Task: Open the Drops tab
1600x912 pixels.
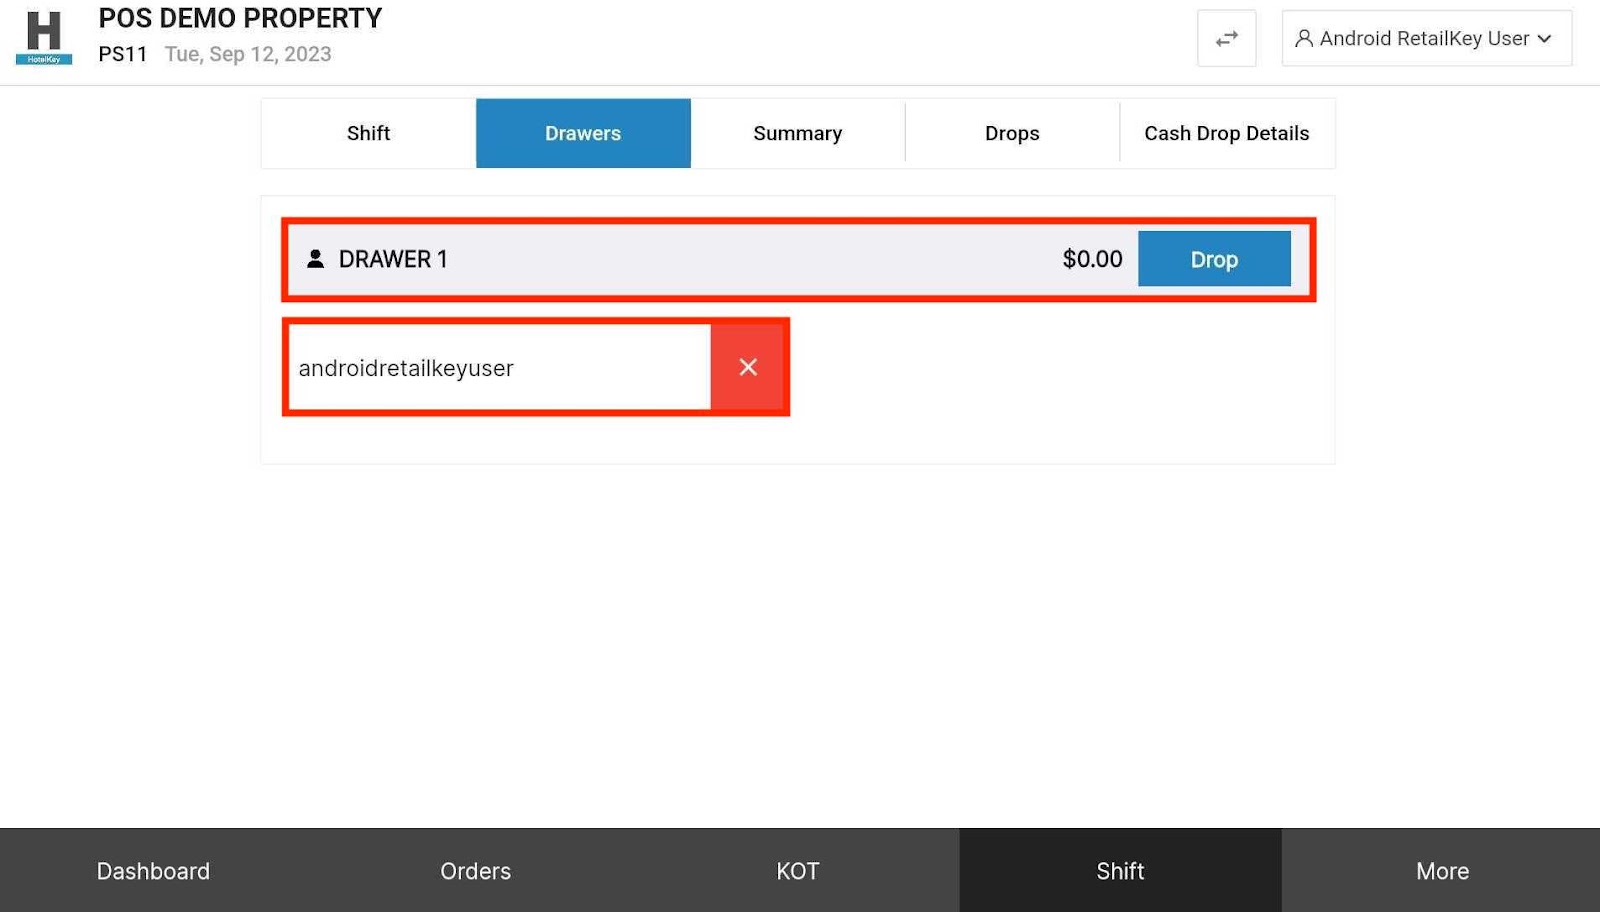Action: pos(1012,133)
